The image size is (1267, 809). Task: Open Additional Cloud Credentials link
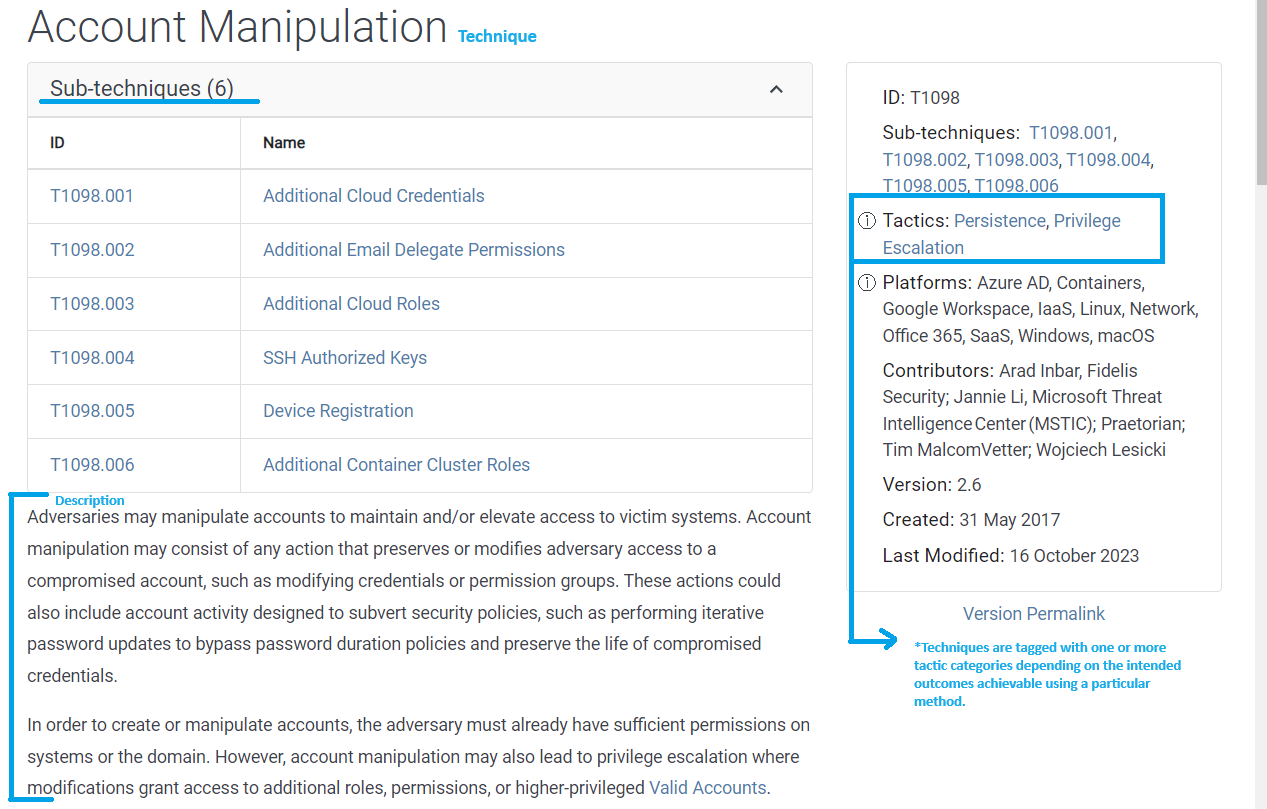click(x=374, y=196)
